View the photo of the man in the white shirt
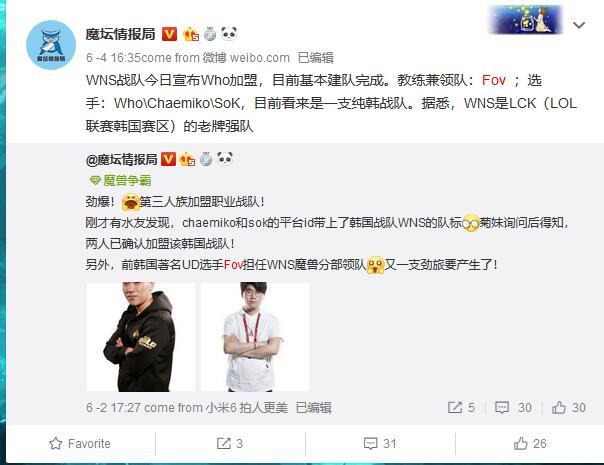This screenshot has height=465, width=604. pos(255,337)
